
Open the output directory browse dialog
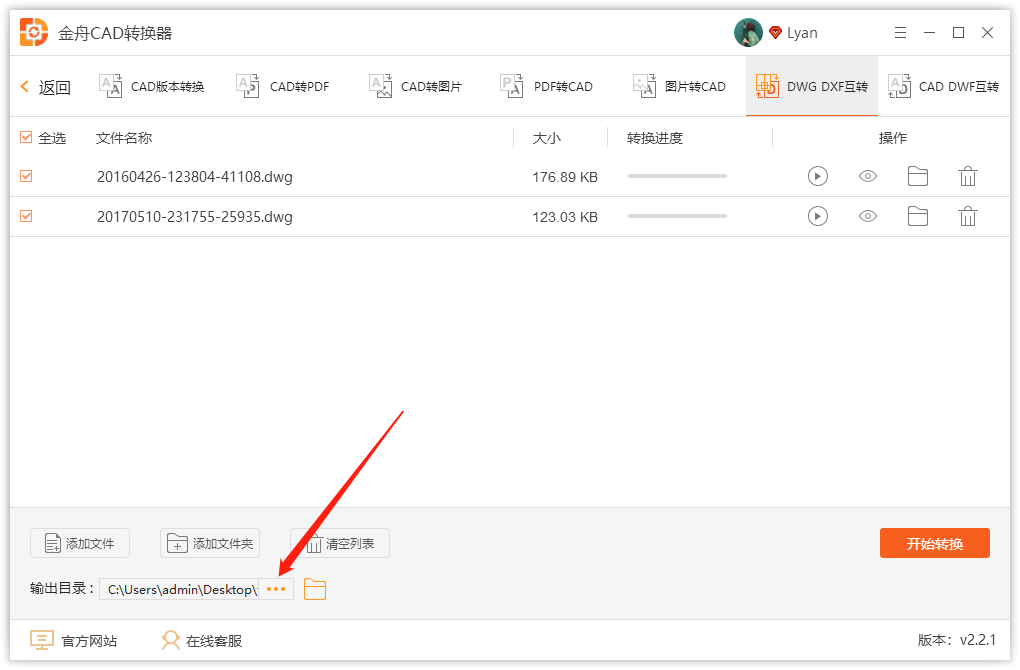(x=276, y=589)
